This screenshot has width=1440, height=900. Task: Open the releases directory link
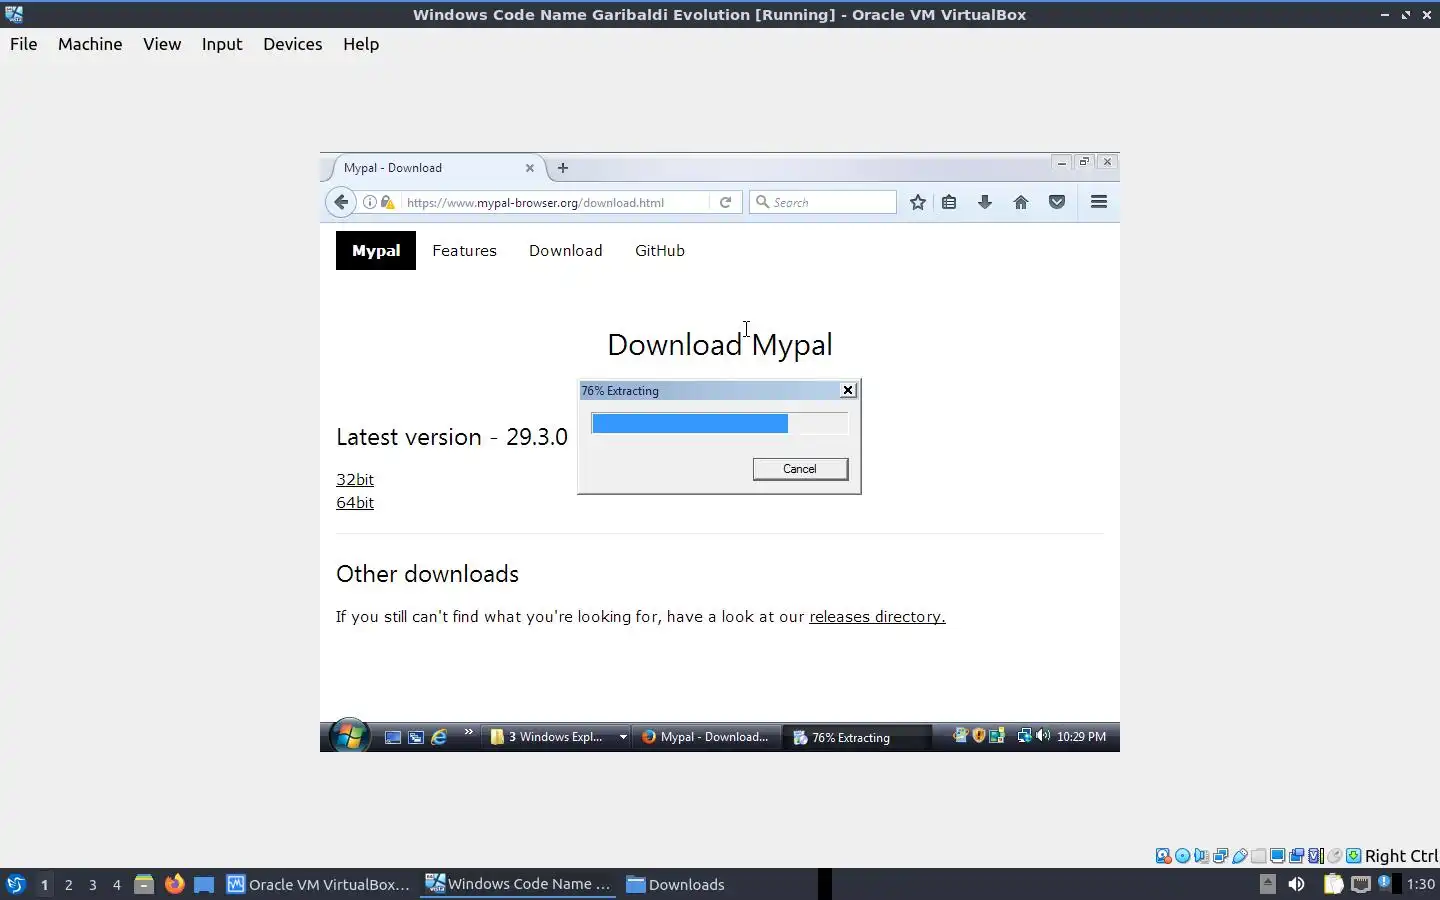point(877,616)
